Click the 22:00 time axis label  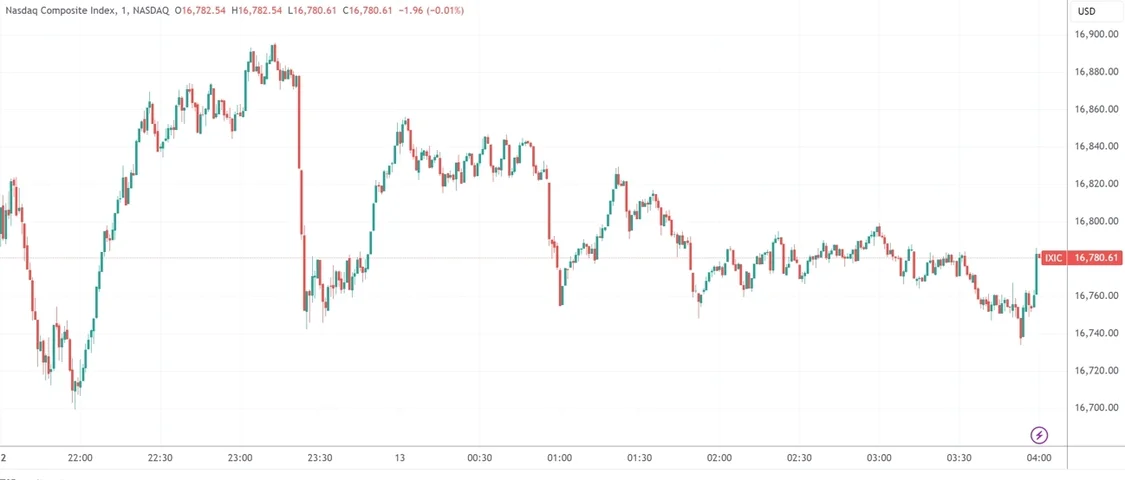coord(80,458)
